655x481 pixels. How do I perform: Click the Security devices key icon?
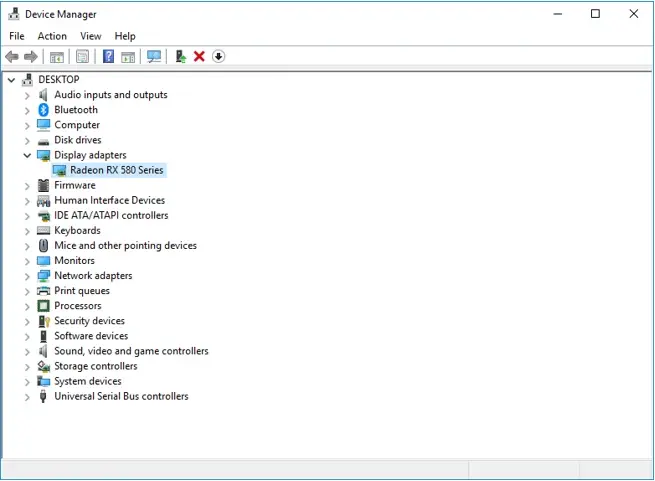(44, 321)
